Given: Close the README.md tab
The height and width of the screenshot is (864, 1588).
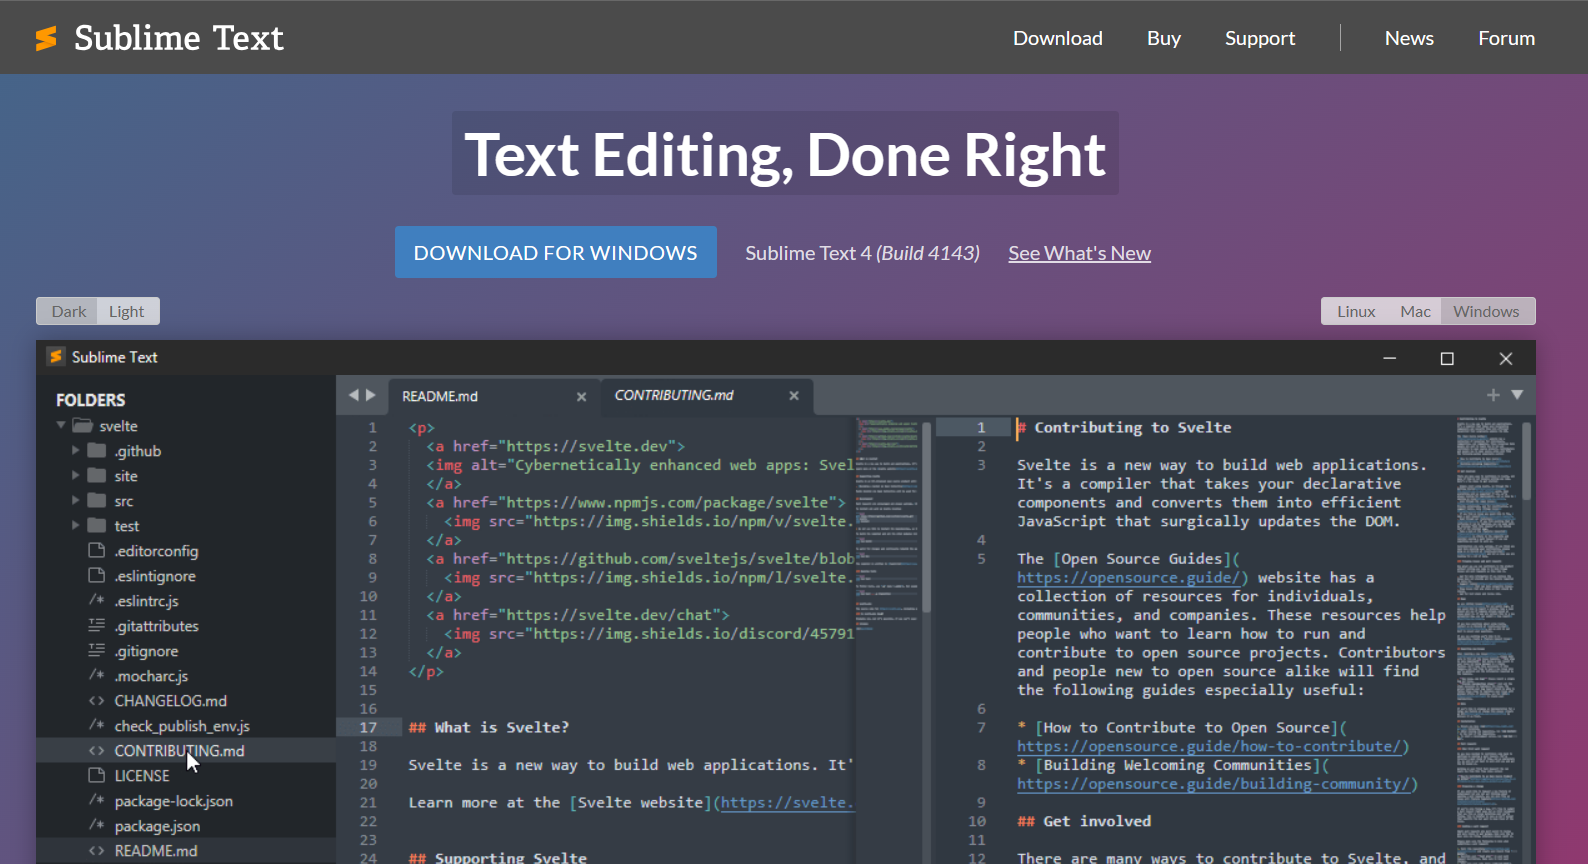Looking at the screenshot, I should pos(581,397).
